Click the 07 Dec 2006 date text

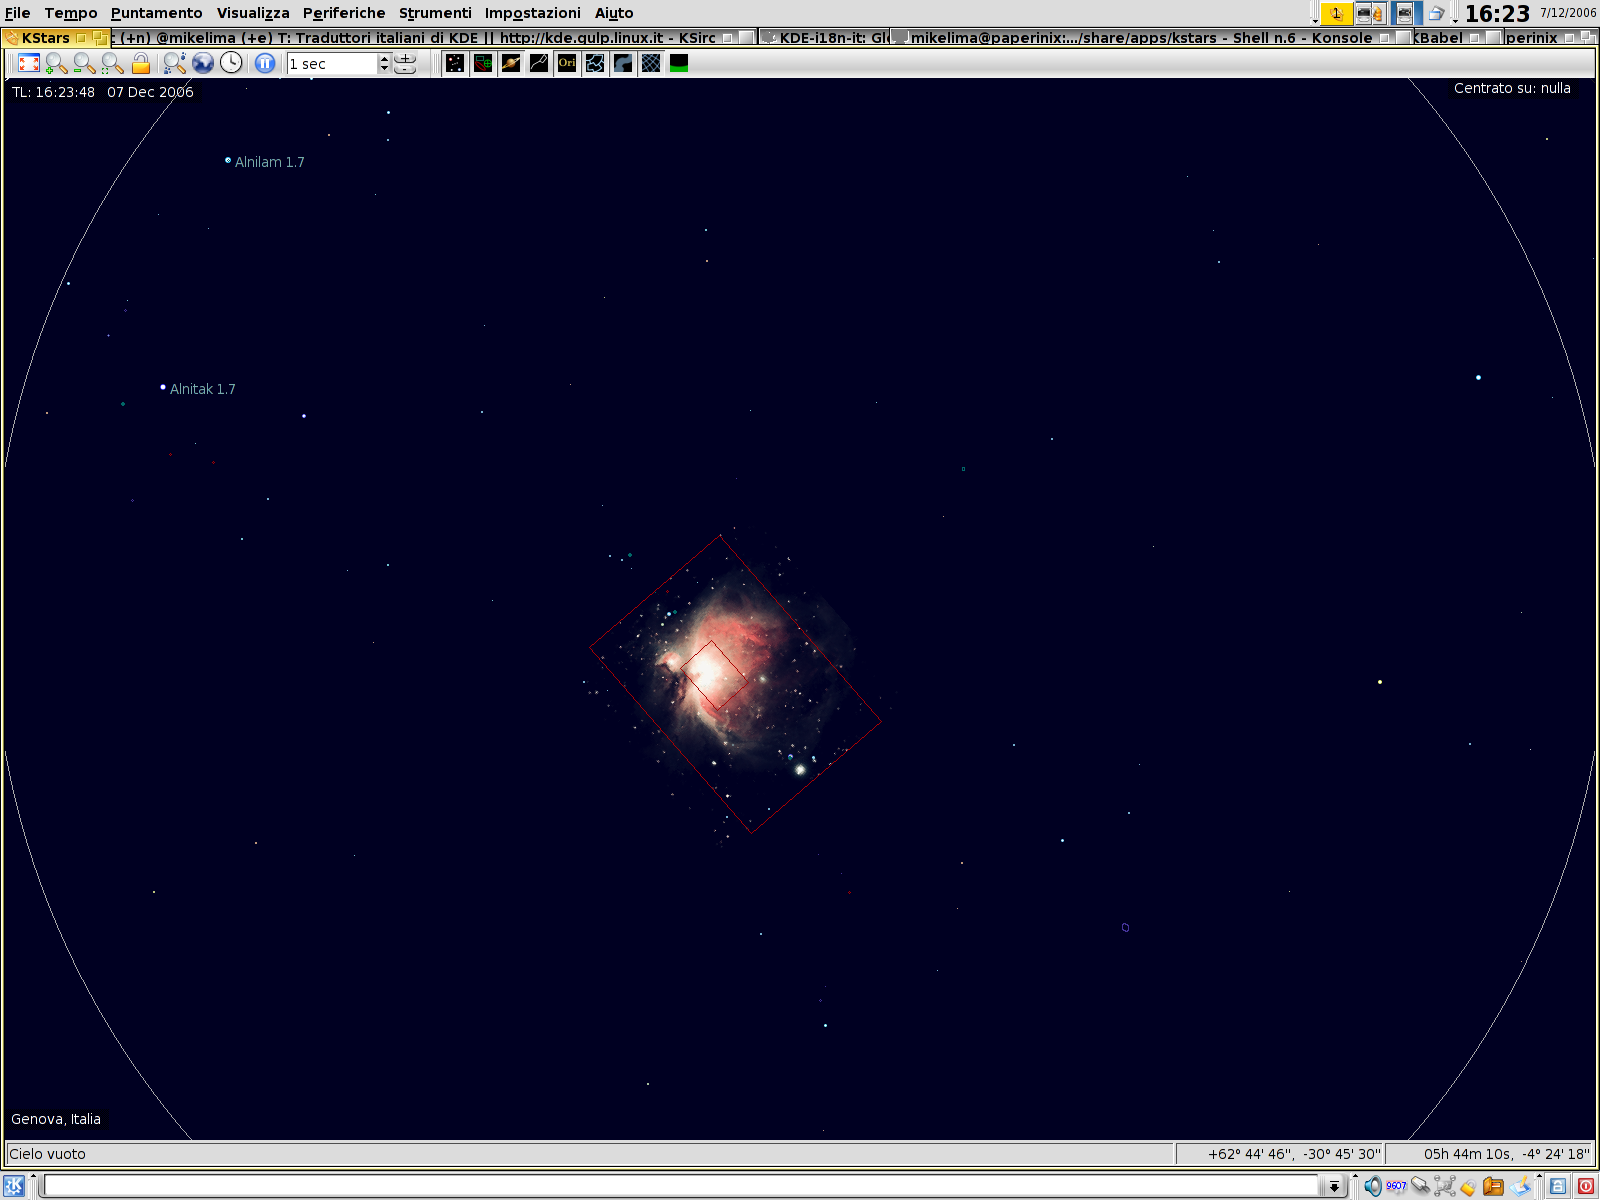click(150, 92)
